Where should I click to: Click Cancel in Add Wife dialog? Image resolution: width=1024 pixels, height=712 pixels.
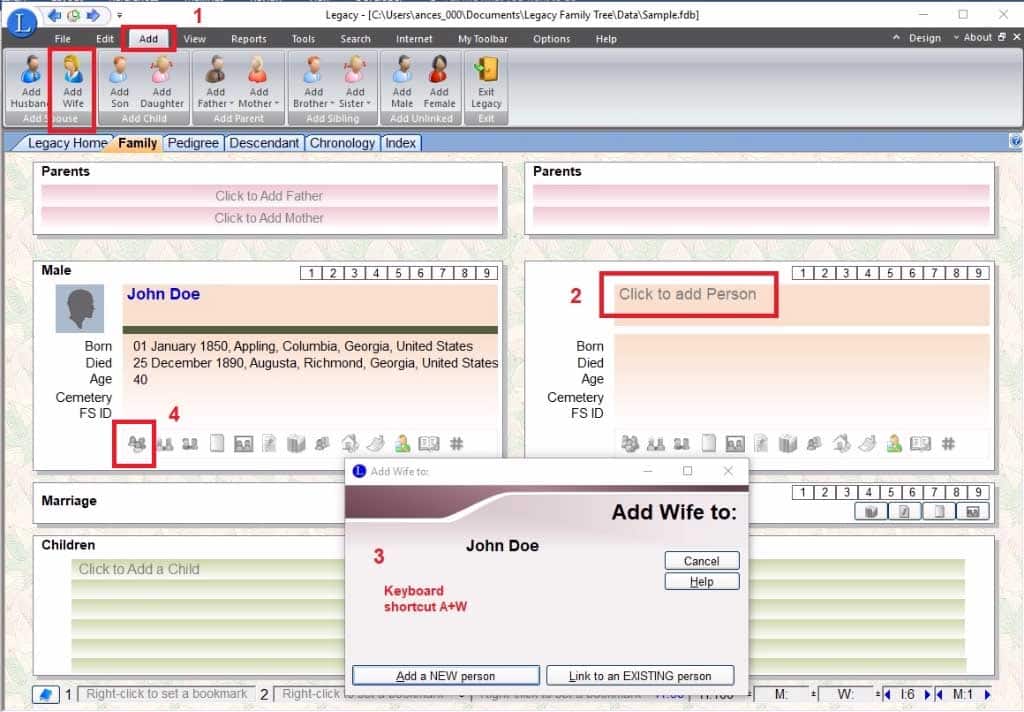(701, 560)
